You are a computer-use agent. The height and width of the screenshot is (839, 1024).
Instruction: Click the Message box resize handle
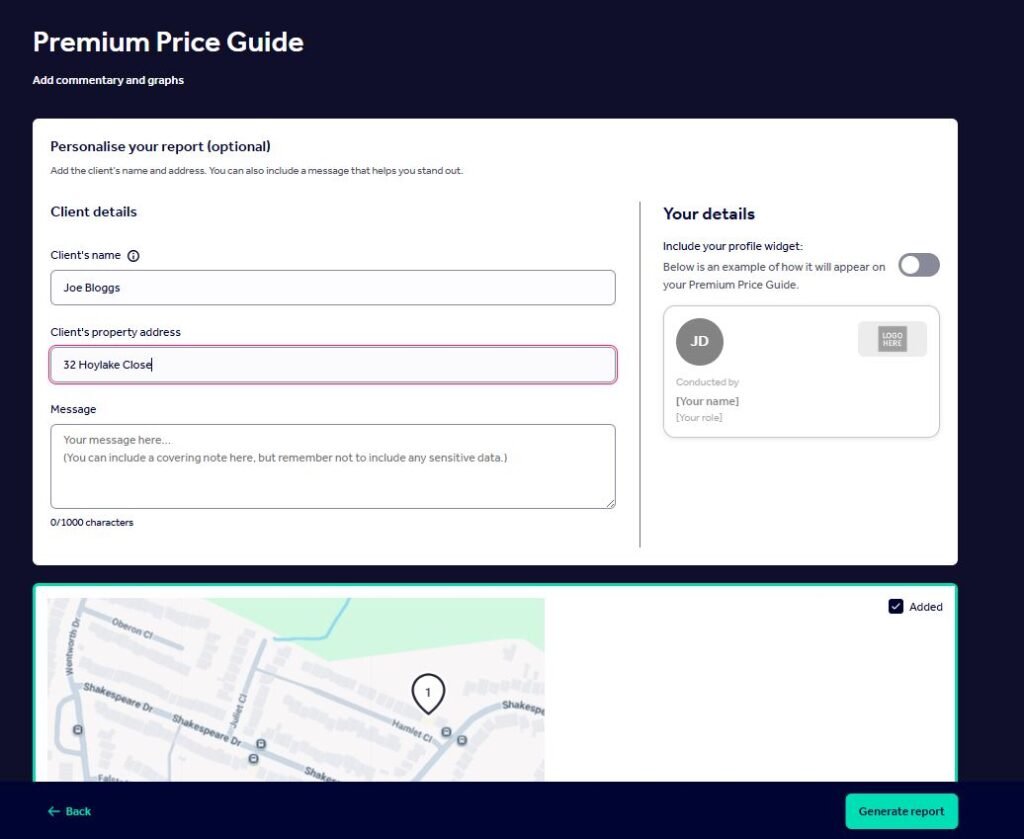[610, 503]
